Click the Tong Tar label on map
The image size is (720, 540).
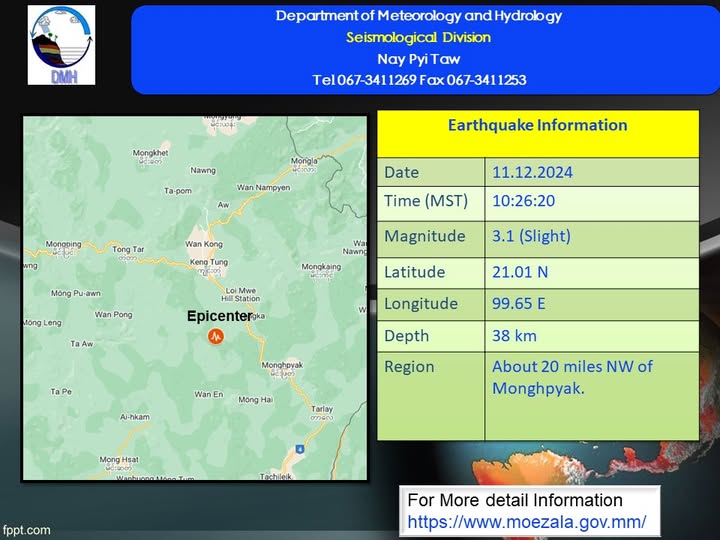coord(128,249)
